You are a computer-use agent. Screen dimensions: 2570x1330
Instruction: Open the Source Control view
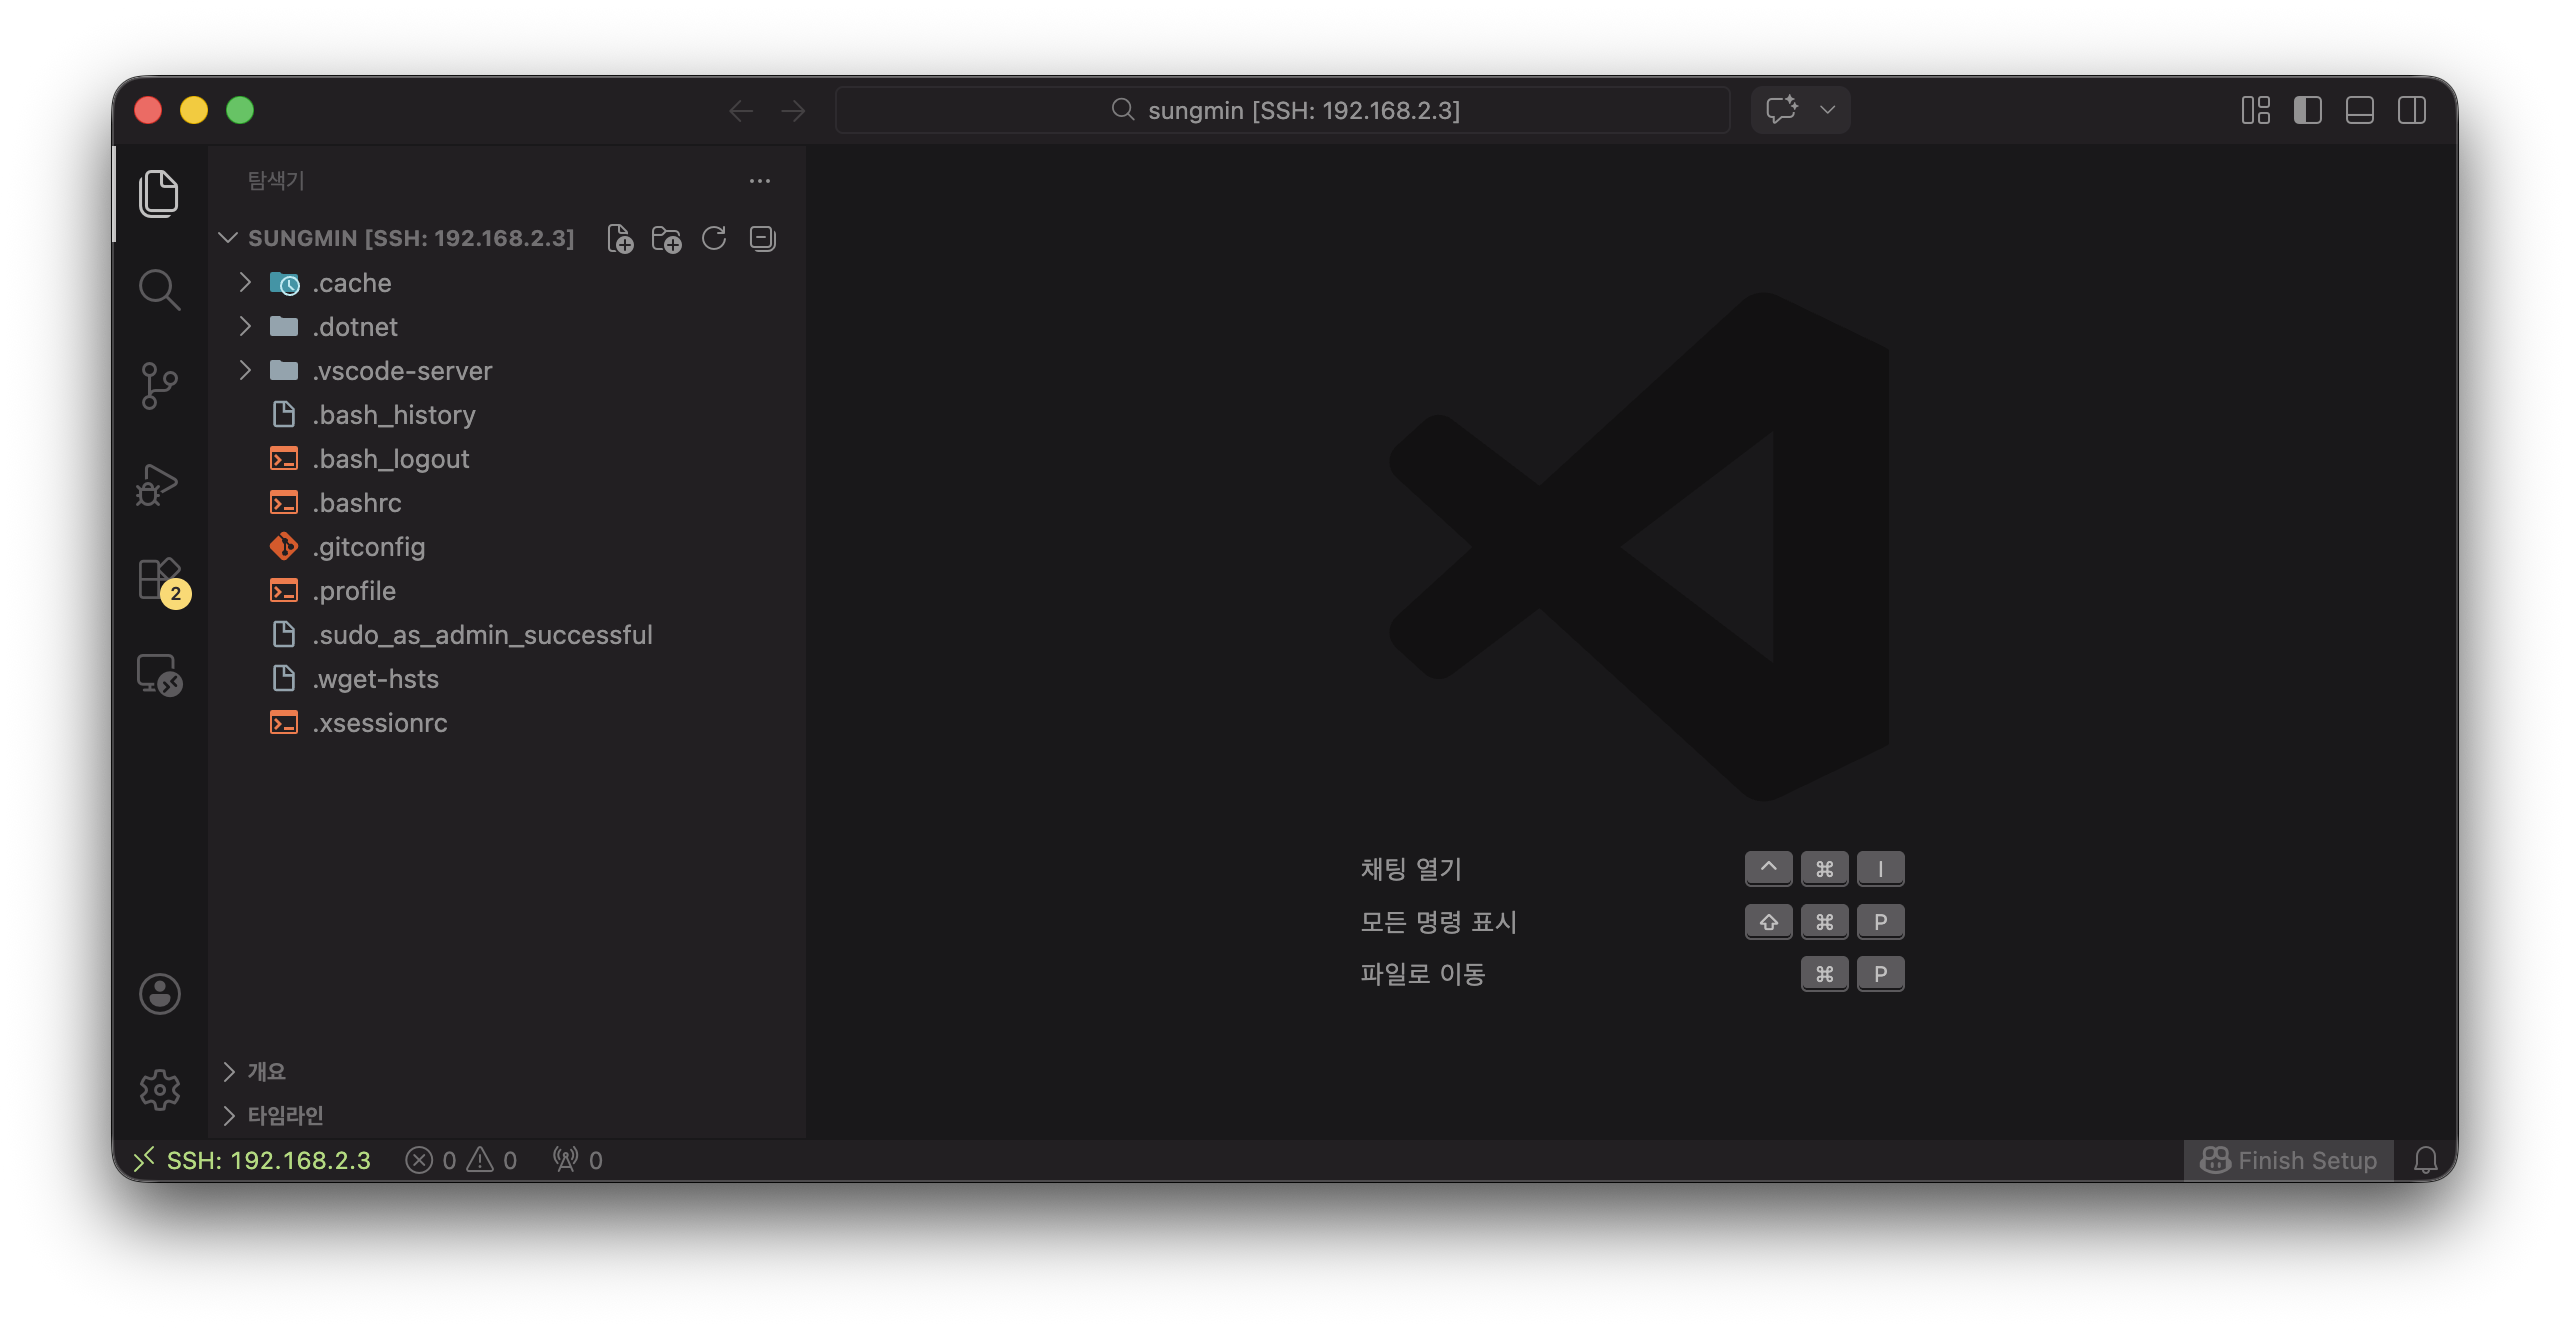pyautogui.click(x=159, y=386)
